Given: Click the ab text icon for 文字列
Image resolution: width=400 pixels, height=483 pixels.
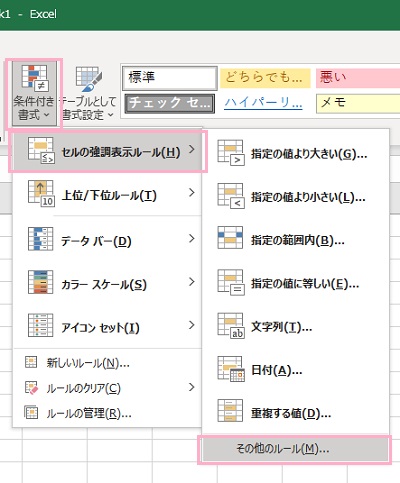Looking at the screenshot, I should [x=231, y=326].
